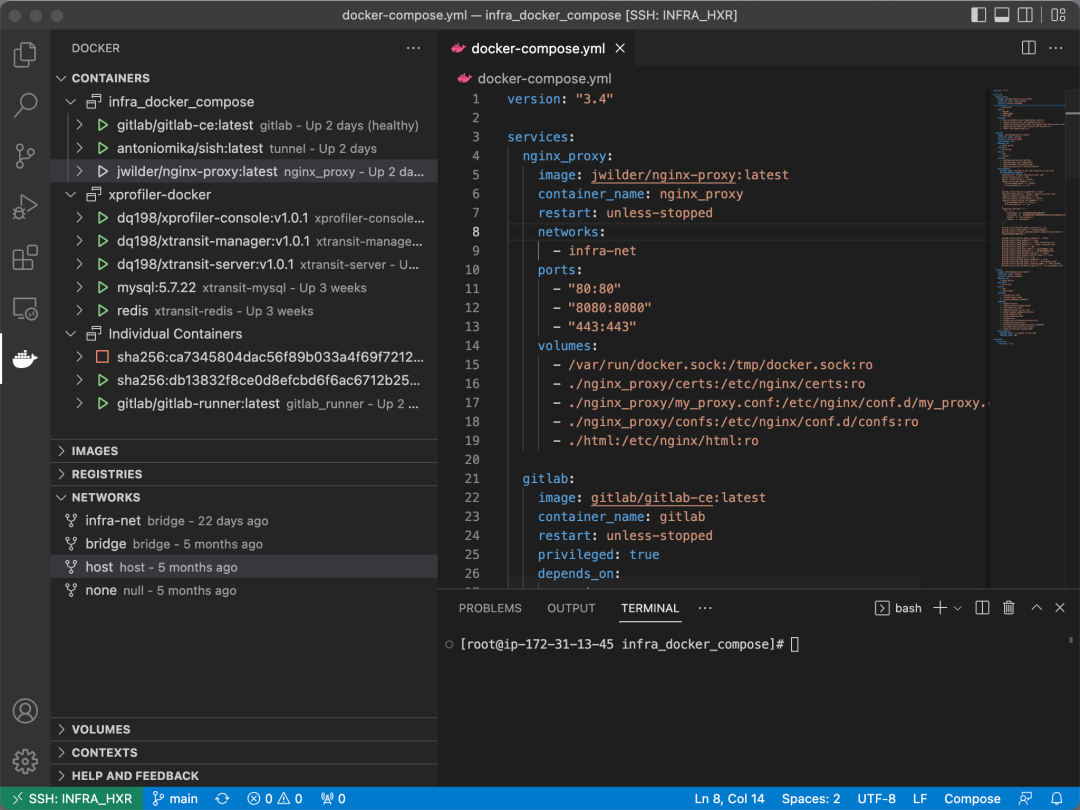Collapse the NETWORKS section

(x=244, y=497)
